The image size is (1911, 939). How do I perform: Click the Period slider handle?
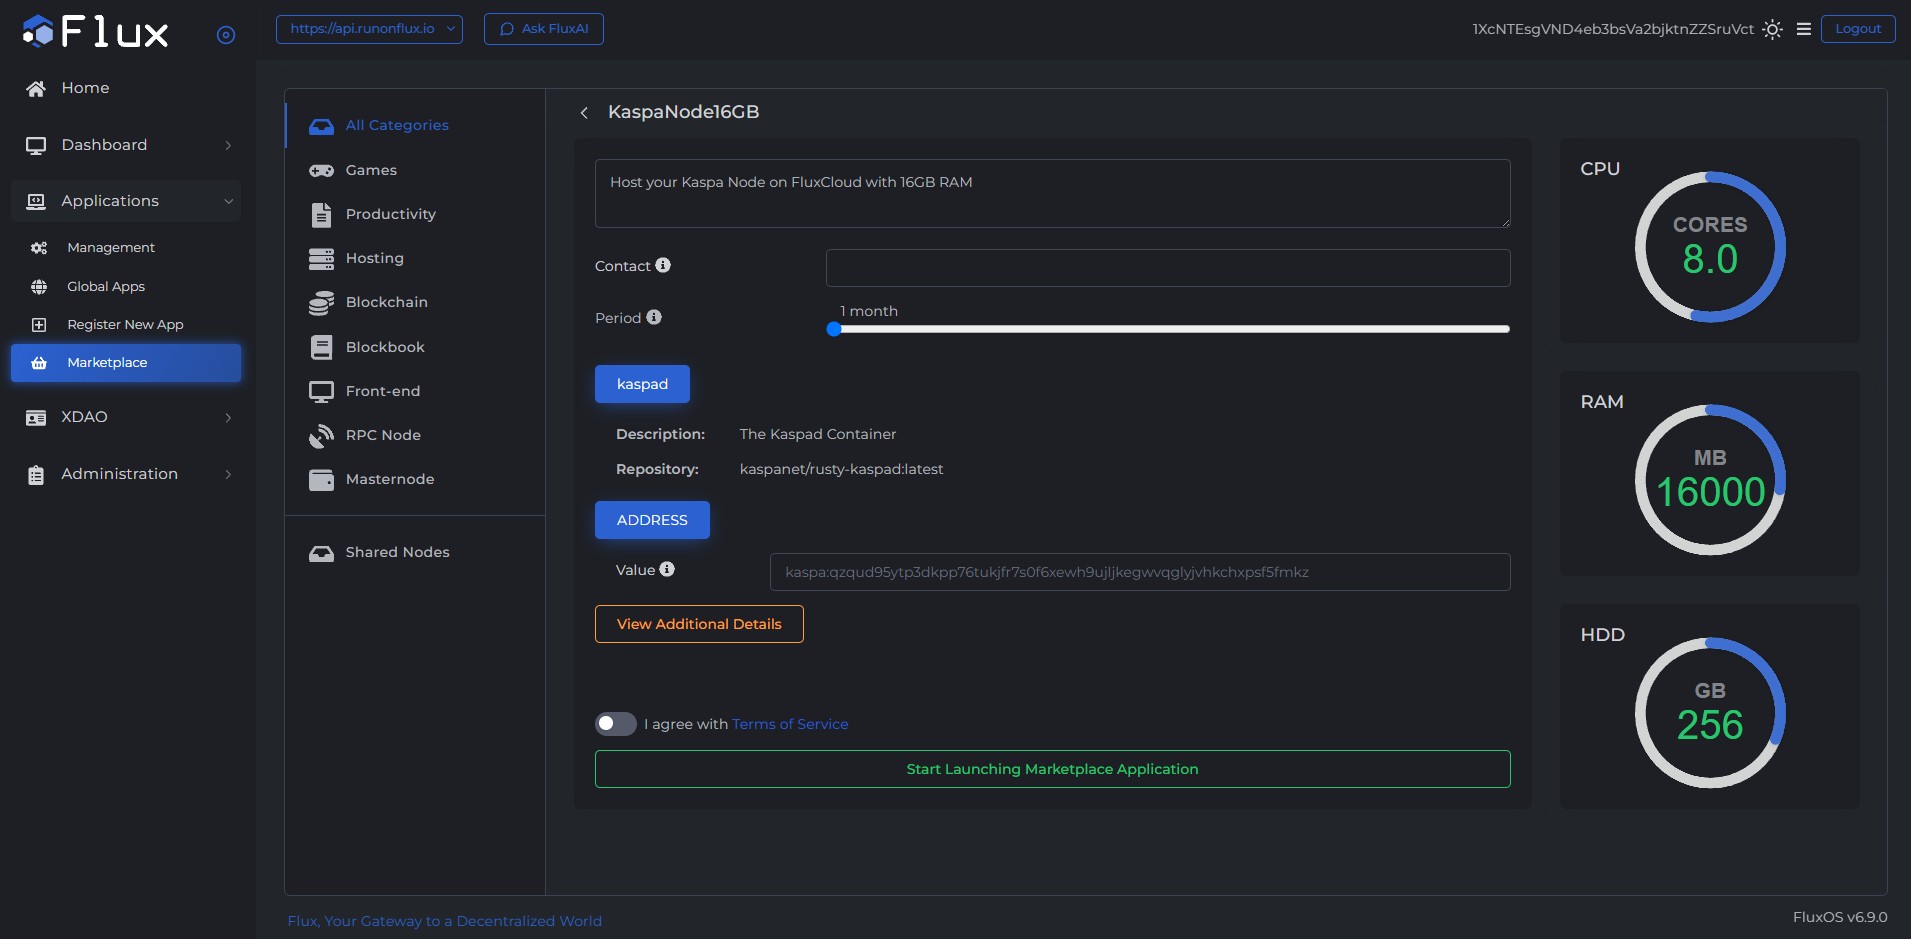pyautogui.click(x=834, y=329)
